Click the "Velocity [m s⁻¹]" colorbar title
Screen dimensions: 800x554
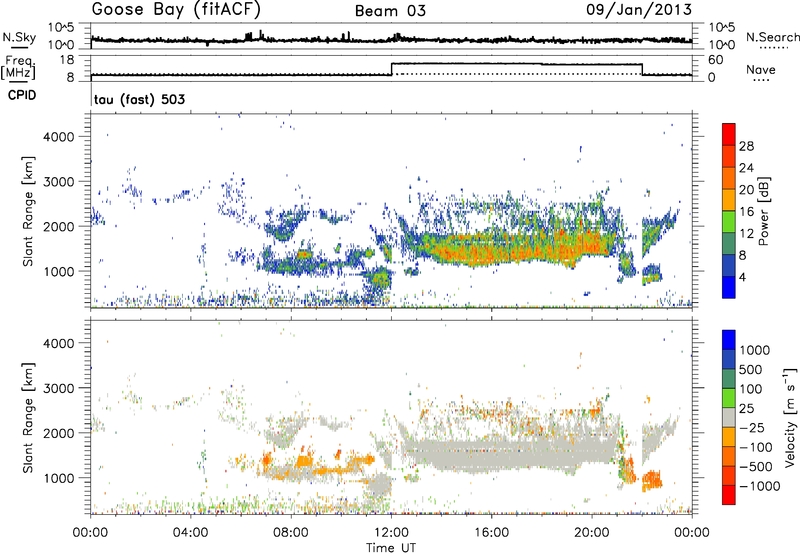(x=790, y=417)
